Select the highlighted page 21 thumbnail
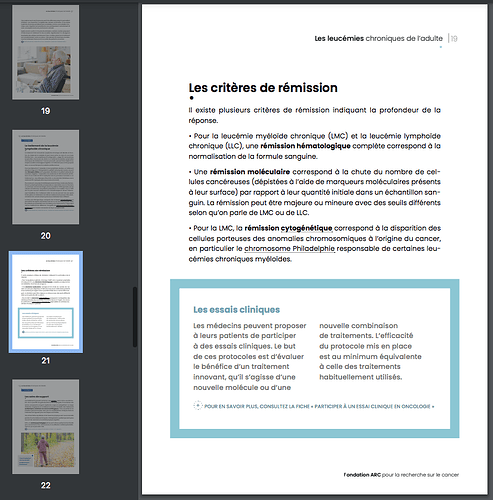The image size is (493, 500). pos(46,302)
